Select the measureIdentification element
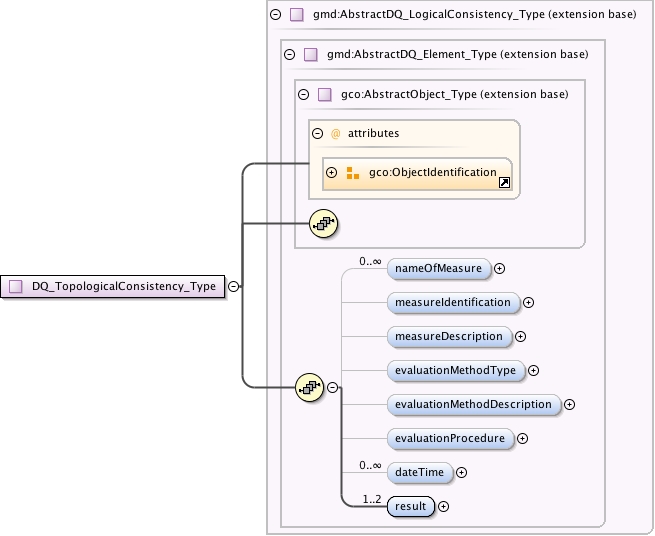The width and height of the screenshot is (655, 536). (x=453, y=302)
